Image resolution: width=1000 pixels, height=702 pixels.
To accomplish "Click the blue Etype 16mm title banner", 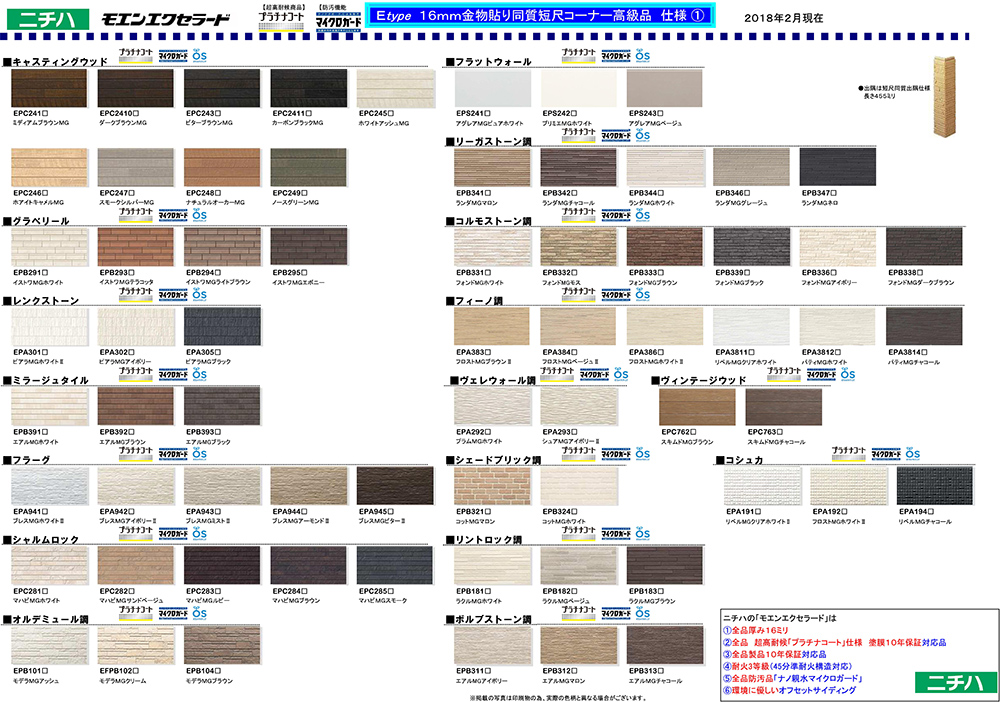I will (x=540, y=16).
